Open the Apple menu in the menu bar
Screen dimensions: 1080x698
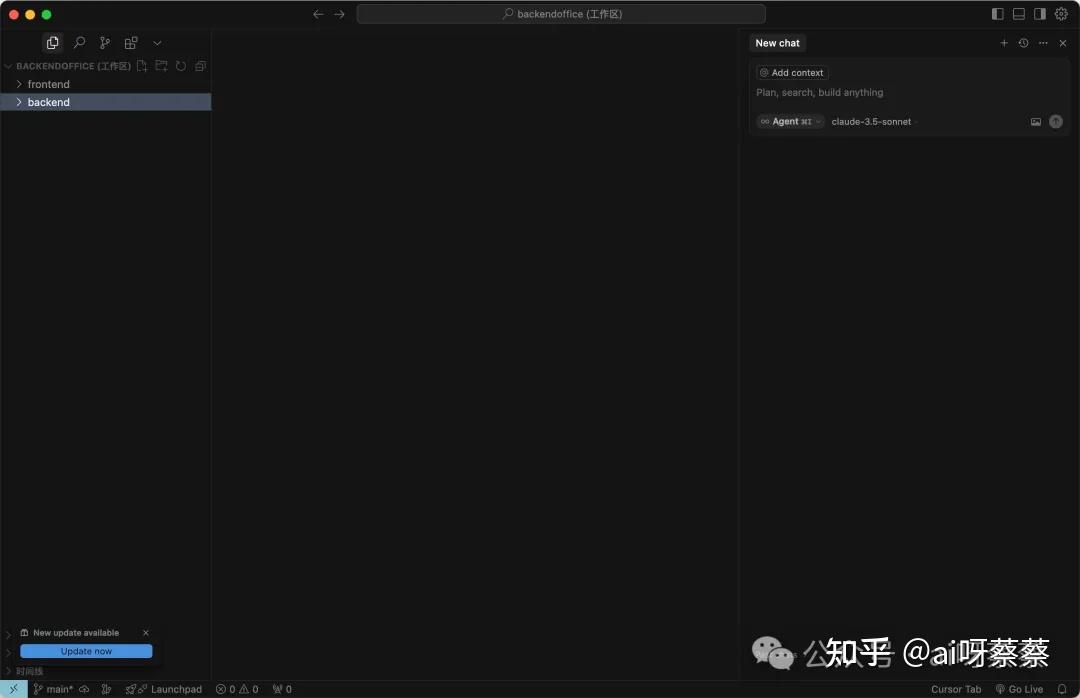pos(14,14)
